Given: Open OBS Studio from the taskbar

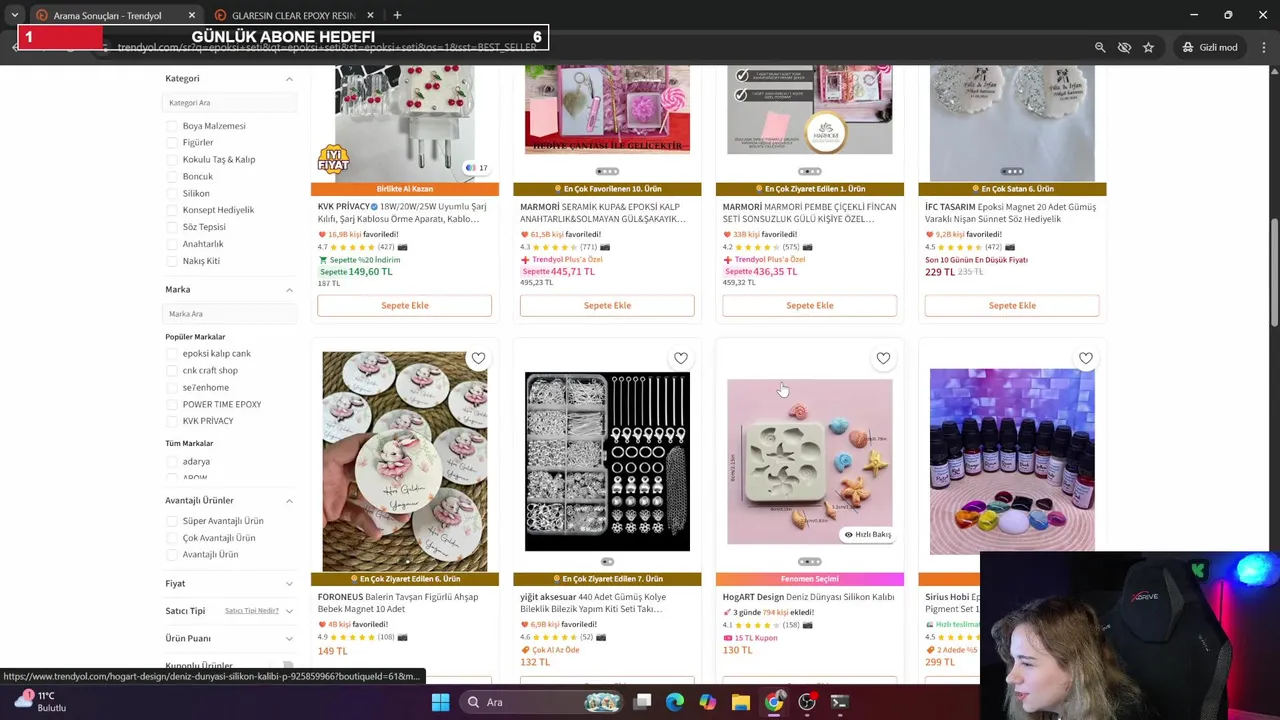Looking at the screenshot, I should (x=807, y=702).
